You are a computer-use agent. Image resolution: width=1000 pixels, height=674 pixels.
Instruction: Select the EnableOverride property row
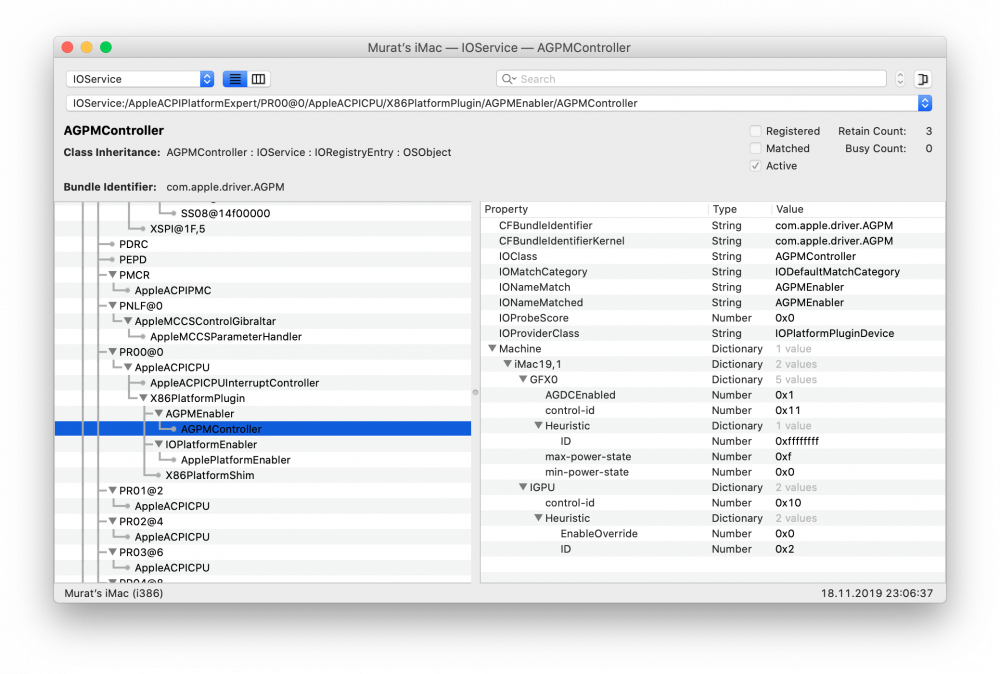(x=712, y=534)
